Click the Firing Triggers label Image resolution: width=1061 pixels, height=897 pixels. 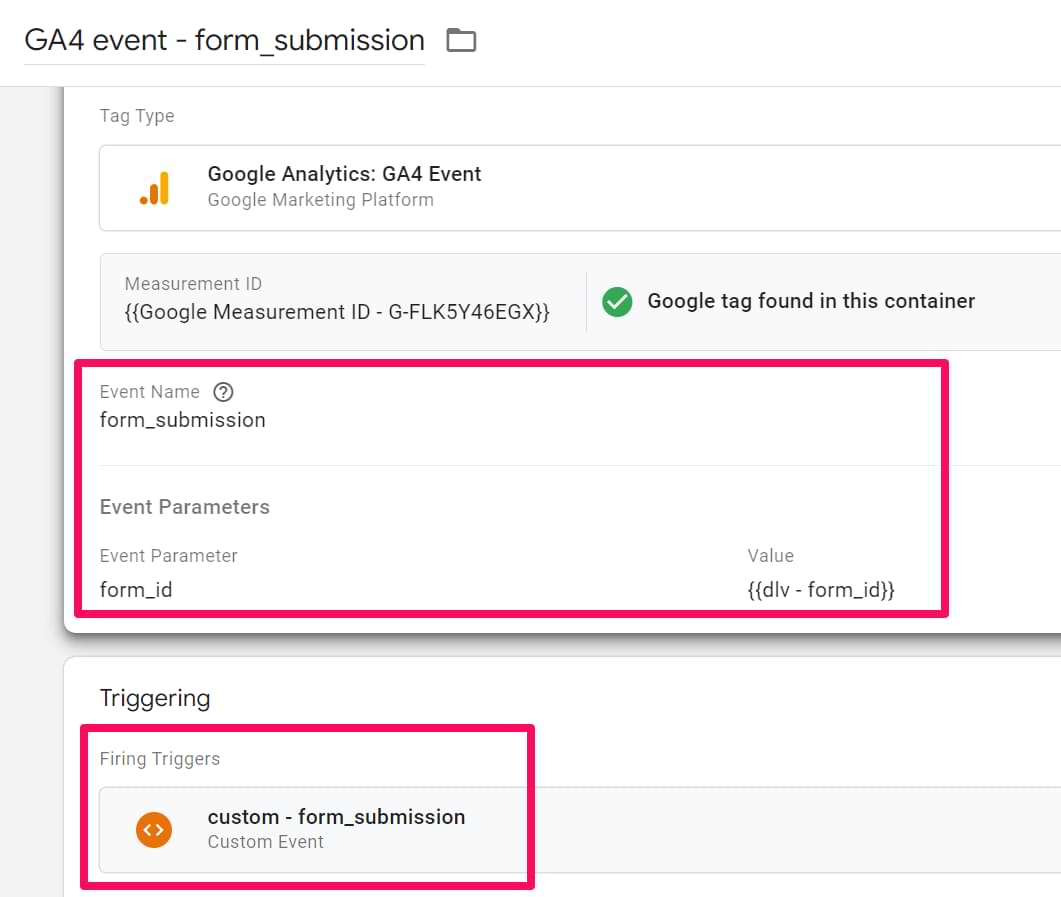tap(160, 759)
